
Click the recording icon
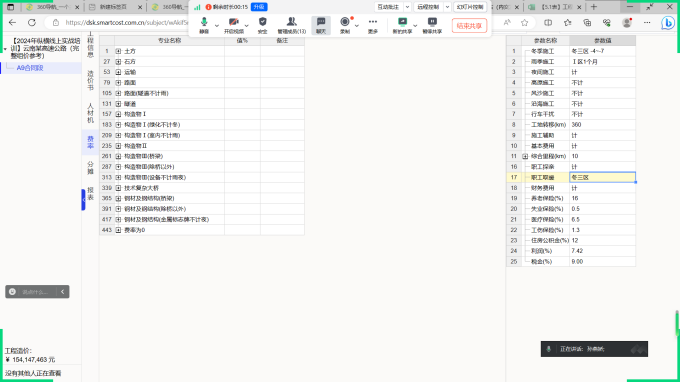coord(345,25)
